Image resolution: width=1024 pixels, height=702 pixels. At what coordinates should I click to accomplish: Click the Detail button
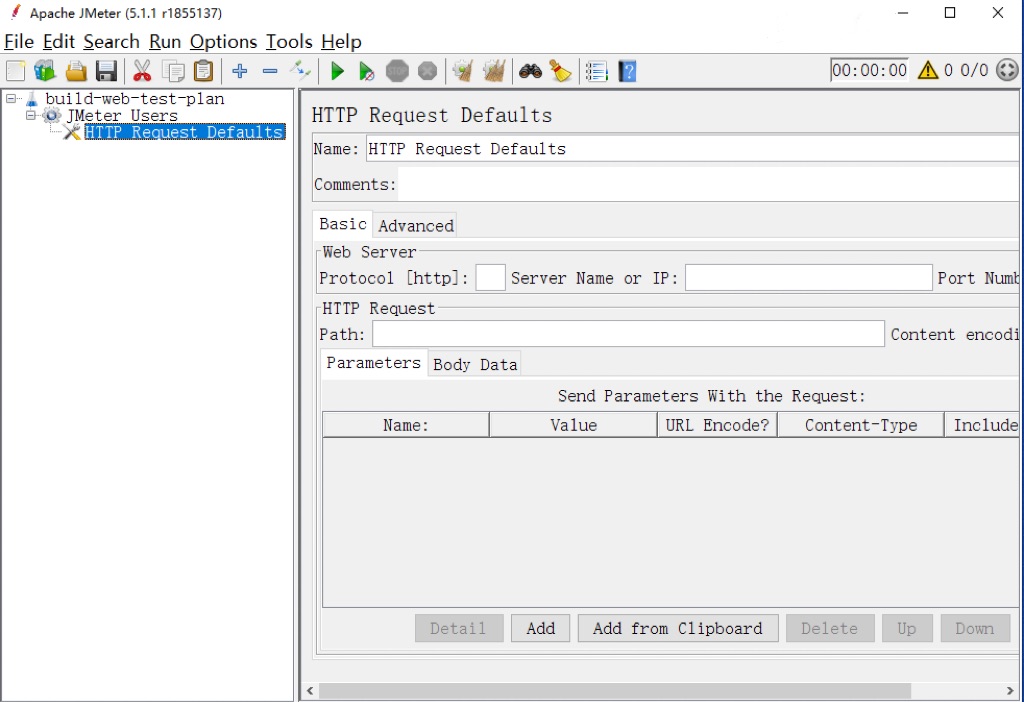tap(458, 628)
